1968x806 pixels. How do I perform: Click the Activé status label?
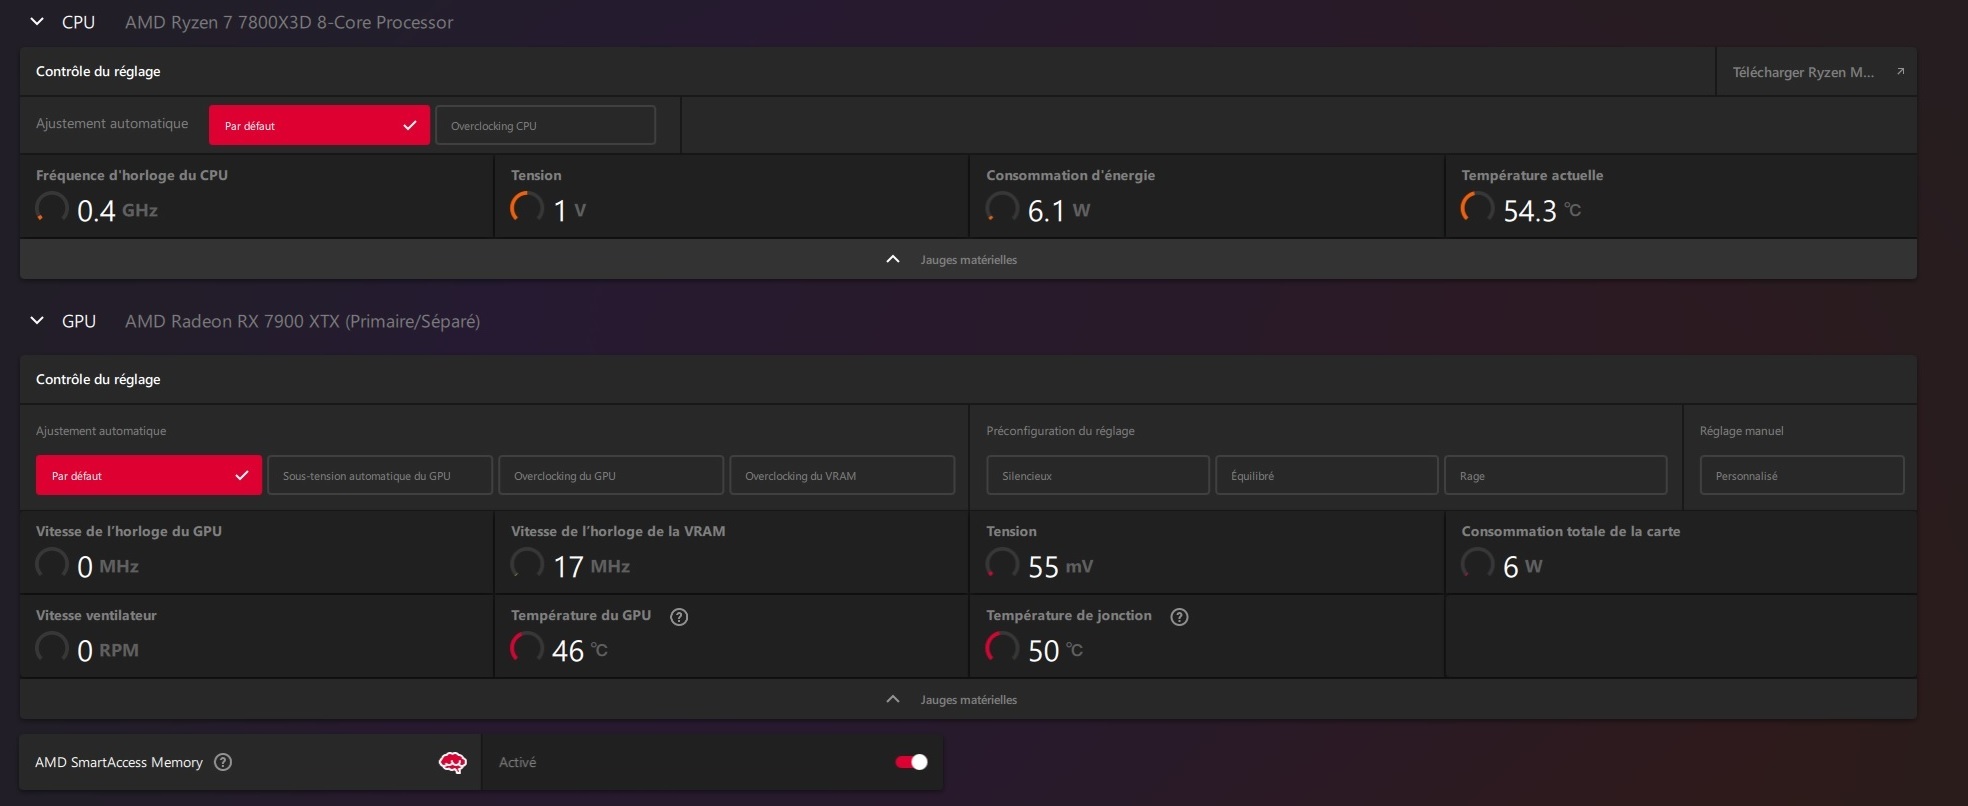(x=517, y=762)
